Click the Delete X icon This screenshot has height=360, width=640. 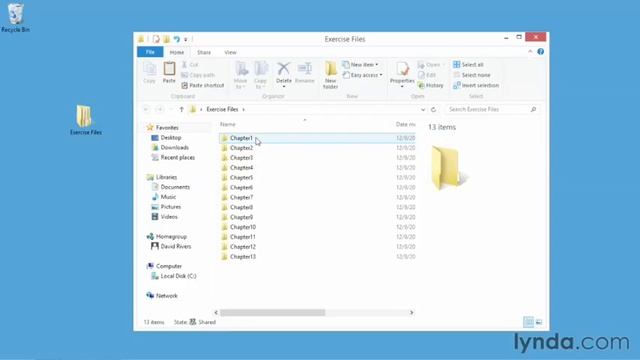pos(283,69)
